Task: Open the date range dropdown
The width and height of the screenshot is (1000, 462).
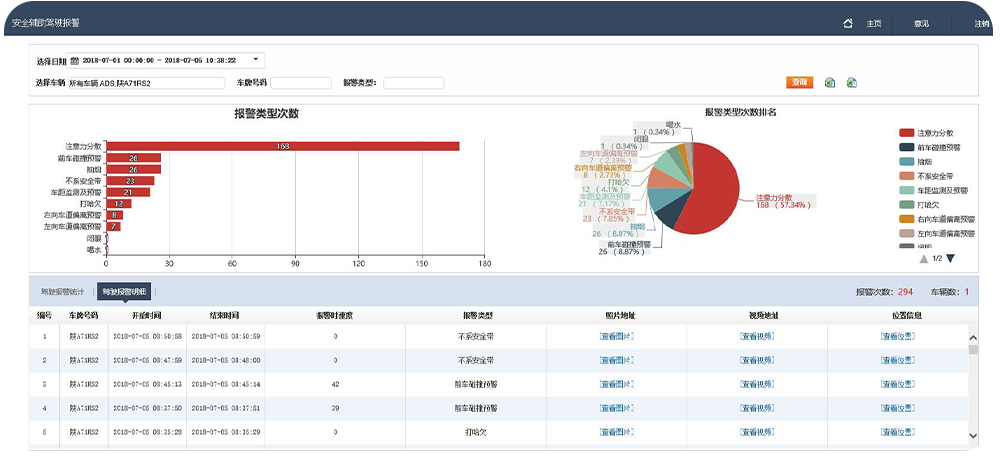Action: [x=256, y=61]
